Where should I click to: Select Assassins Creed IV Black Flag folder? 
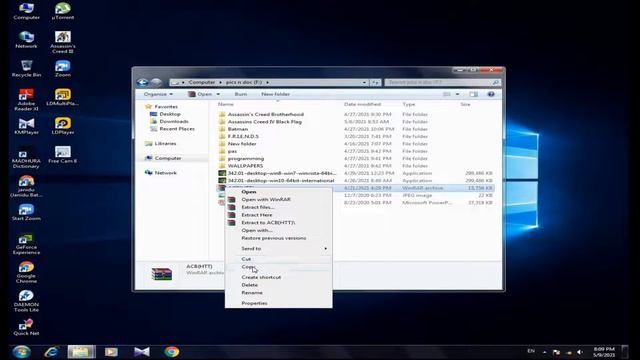tap(264, 122)
